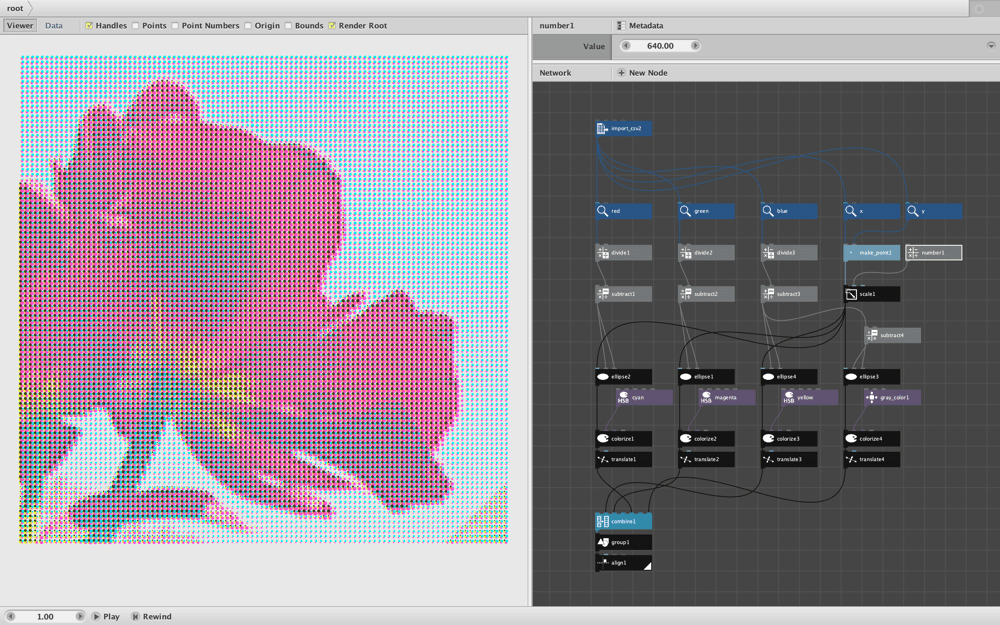
Task: Click the halftone flower rendering in viewer
Action: (x=263, y=299)
